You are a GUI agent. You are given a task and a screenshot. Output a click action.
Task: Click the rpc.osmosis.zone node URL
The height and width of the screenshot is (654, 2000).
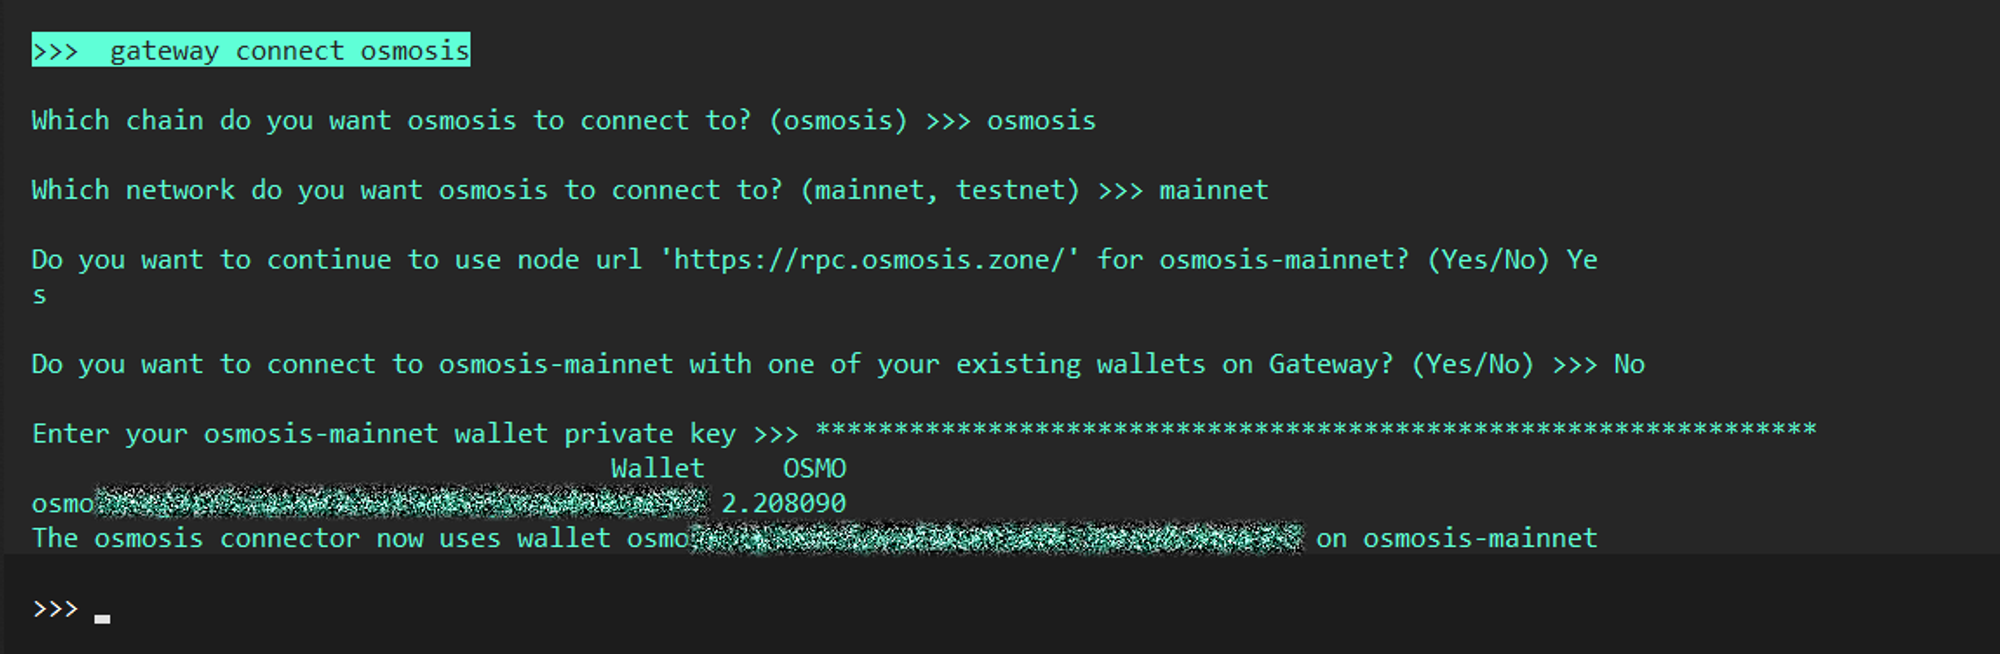point(869,260)
